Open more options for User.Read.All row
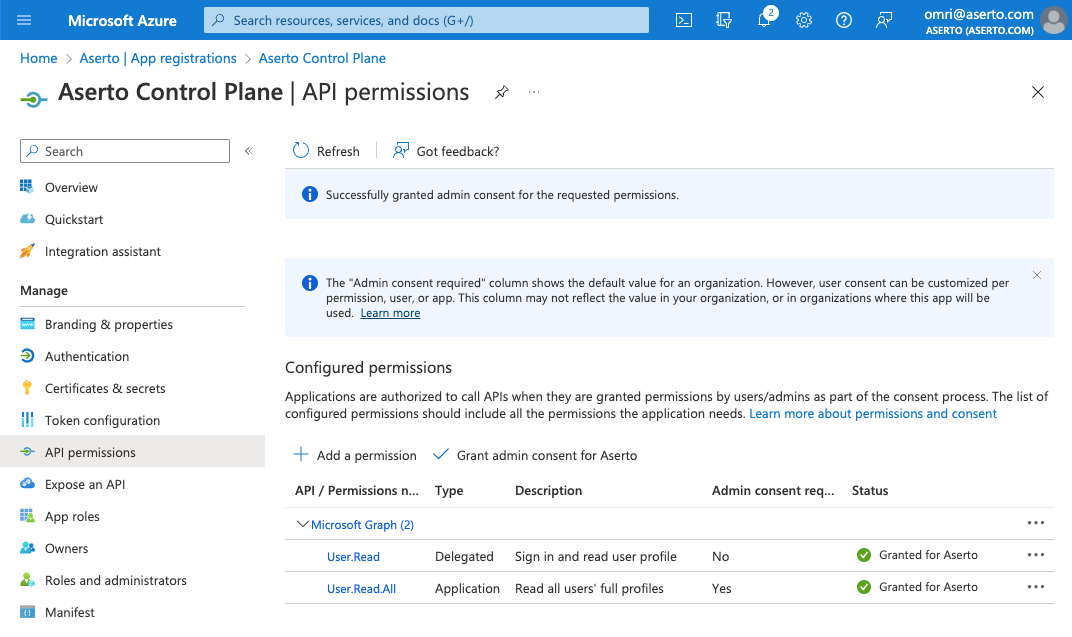Screen dimensions: 1072x637 1035,587
